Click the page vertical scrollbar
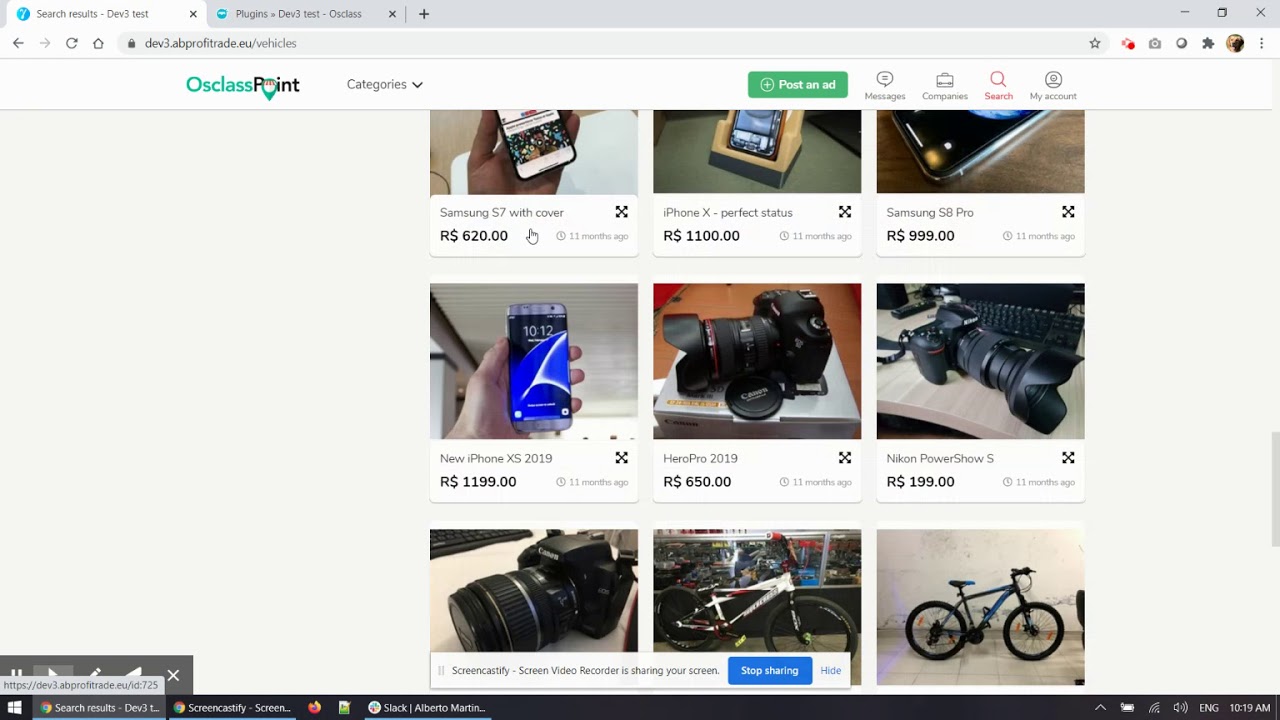 (1274, 490)
